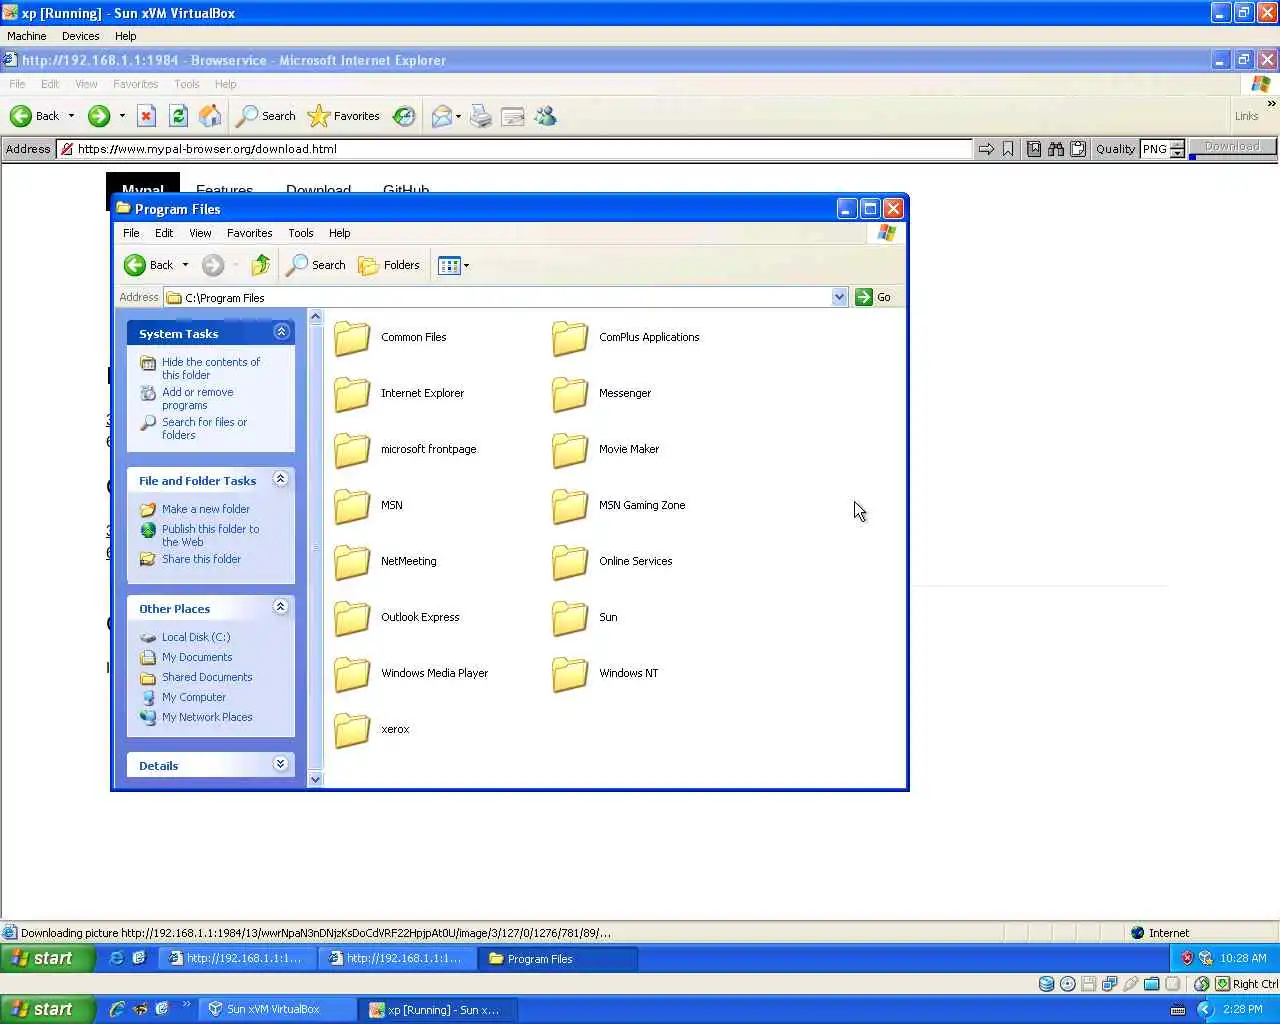Click the binoculars find icon in Browservice bar
The image size is (1280, 1024).
click(1056, 149)
